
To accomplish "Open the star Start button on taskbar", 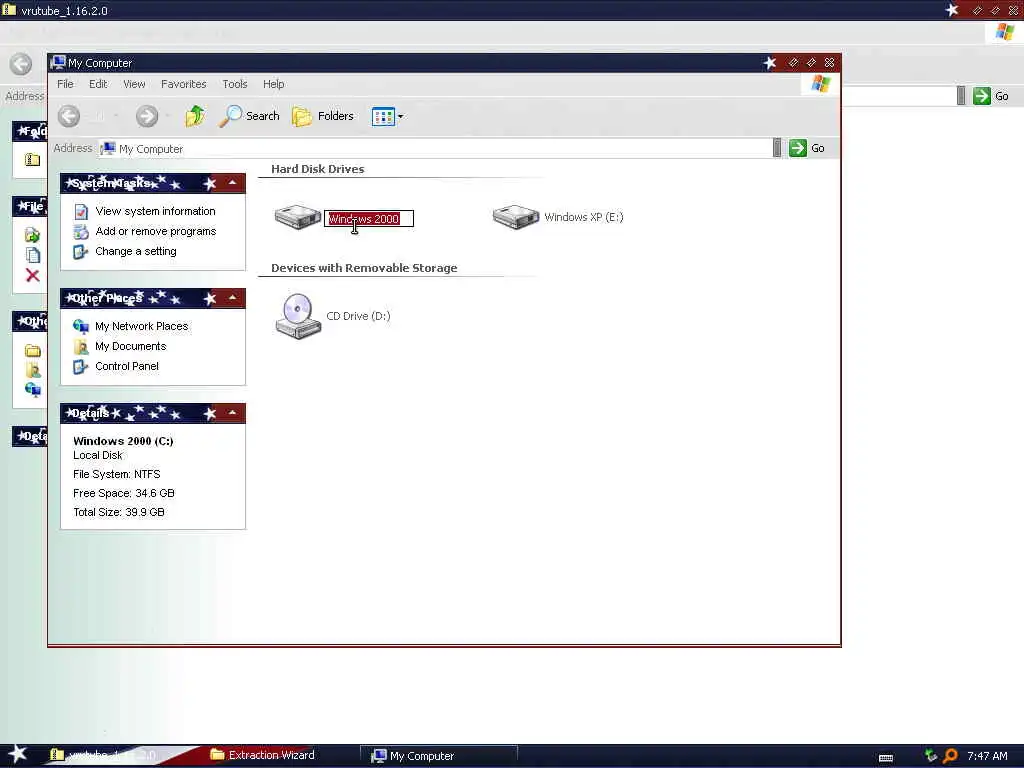I will click(18, 754).
